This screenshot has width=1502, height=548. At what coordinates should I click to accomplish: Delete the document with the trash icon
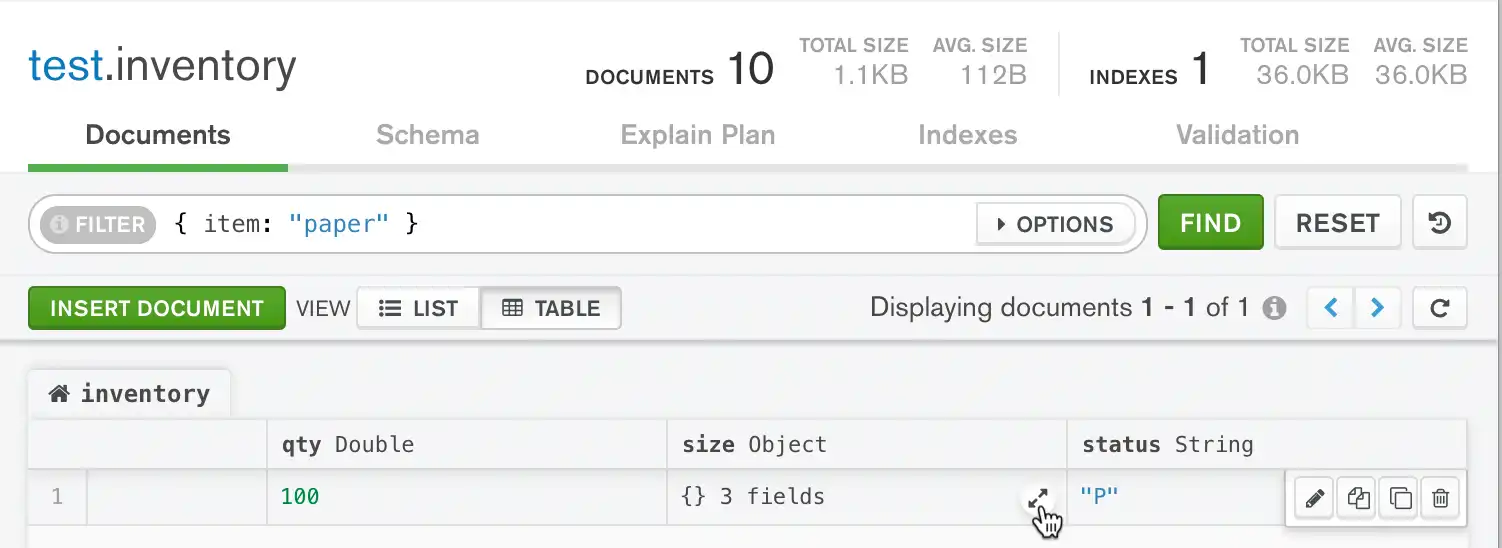[1441, 497]
